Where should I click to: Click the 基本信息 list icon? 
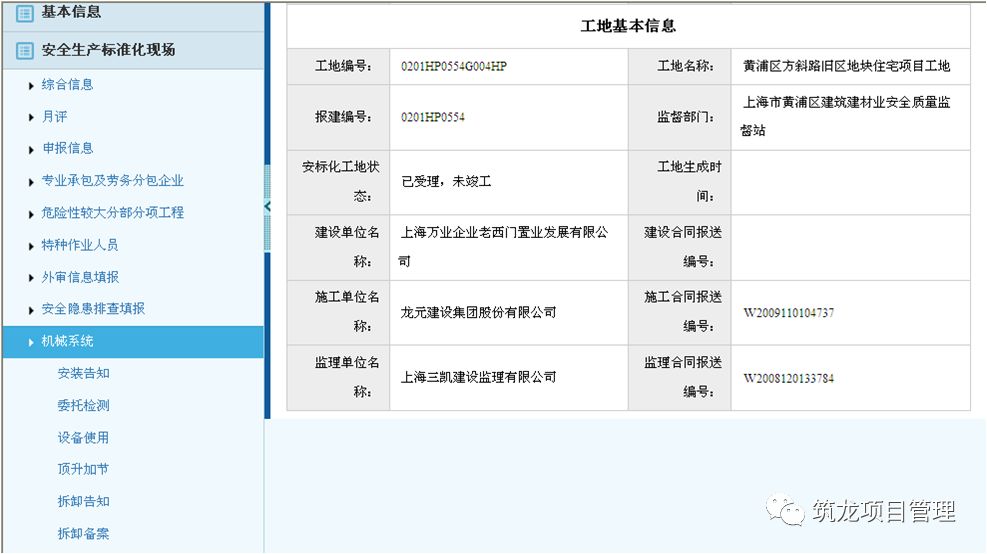[24, 13]
